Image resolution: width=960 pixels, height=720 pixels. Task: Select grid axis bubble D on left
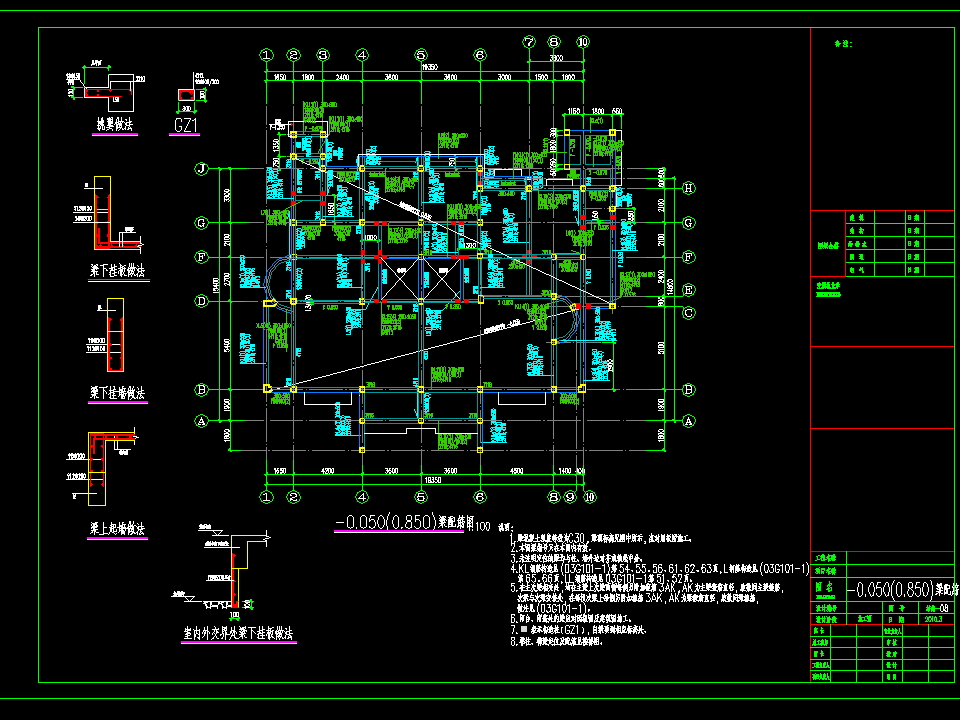tap(201, 300)
